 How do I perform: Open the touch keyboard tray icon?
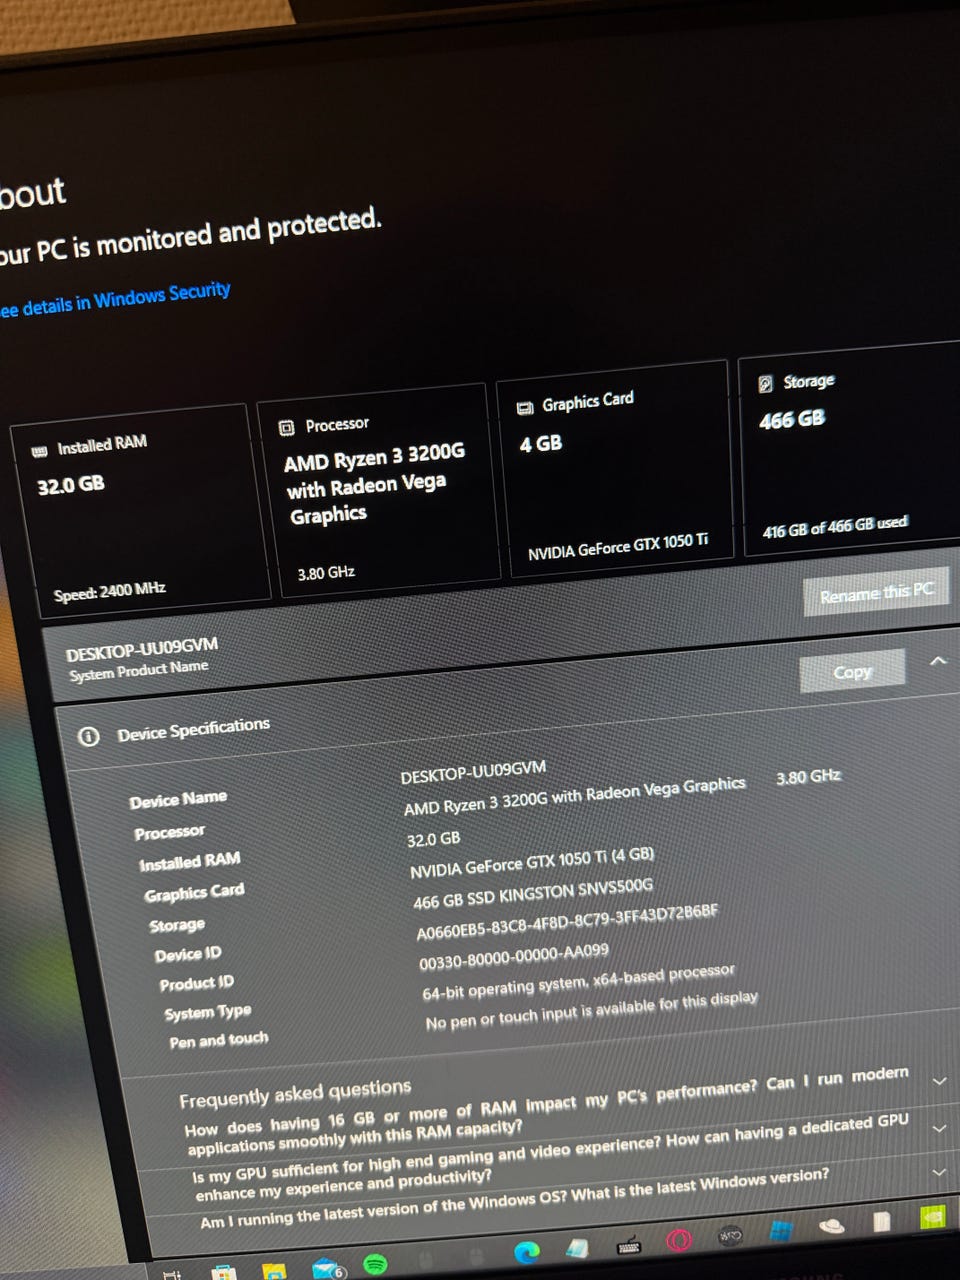[x=629, y=1246]
